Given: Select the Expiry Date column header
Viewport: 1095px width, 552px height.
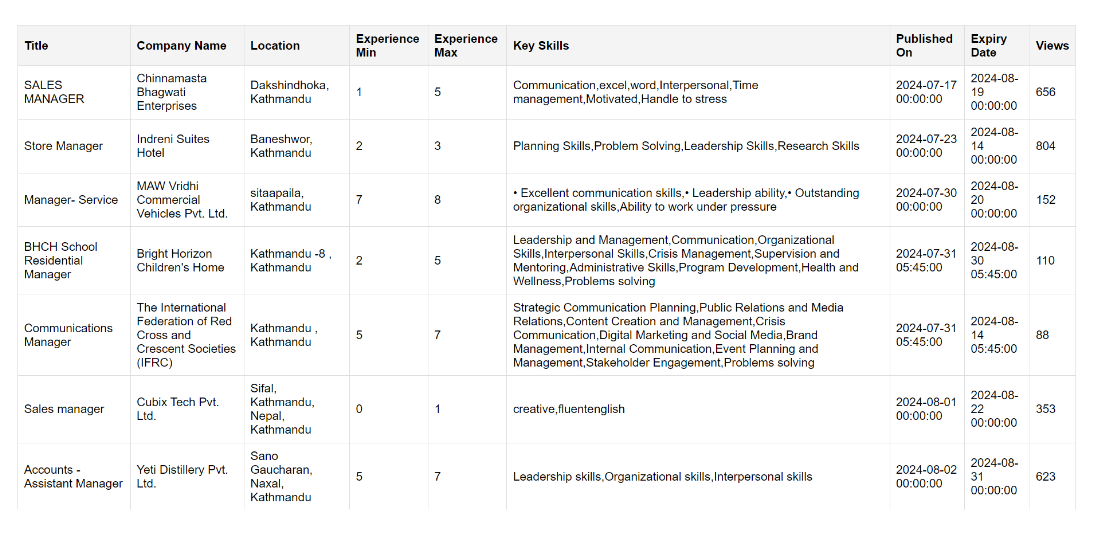Looking at the screenshot, I should [x=989, y=46].
